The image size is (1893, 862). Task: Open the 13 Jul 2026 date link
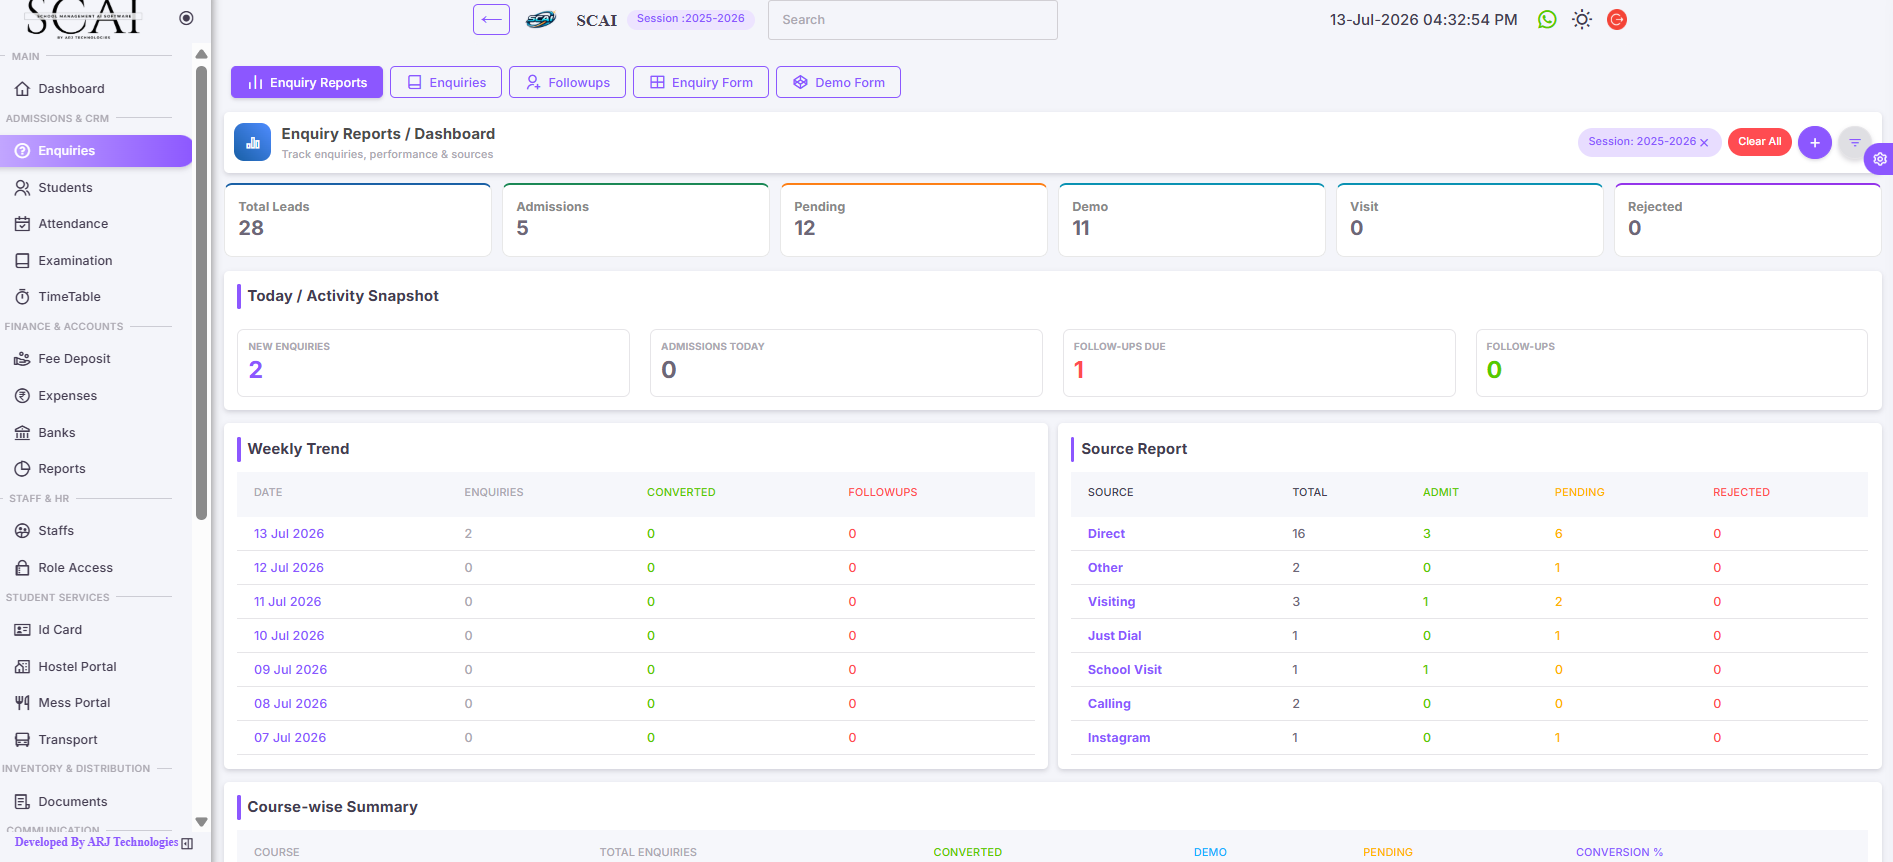[289, 534]
